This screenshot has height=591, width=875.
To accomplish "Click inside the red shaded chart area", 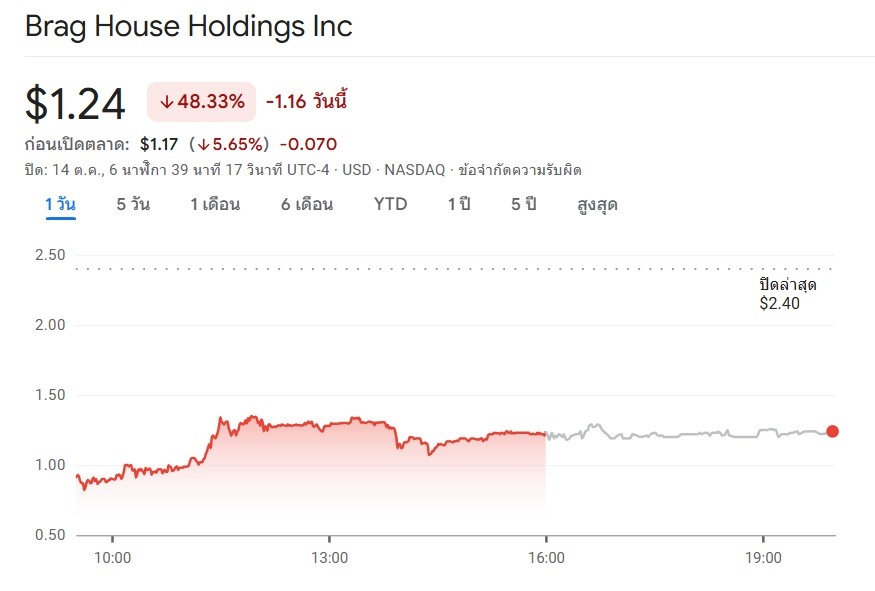I will pyautogui.click(x=300, y=470).
